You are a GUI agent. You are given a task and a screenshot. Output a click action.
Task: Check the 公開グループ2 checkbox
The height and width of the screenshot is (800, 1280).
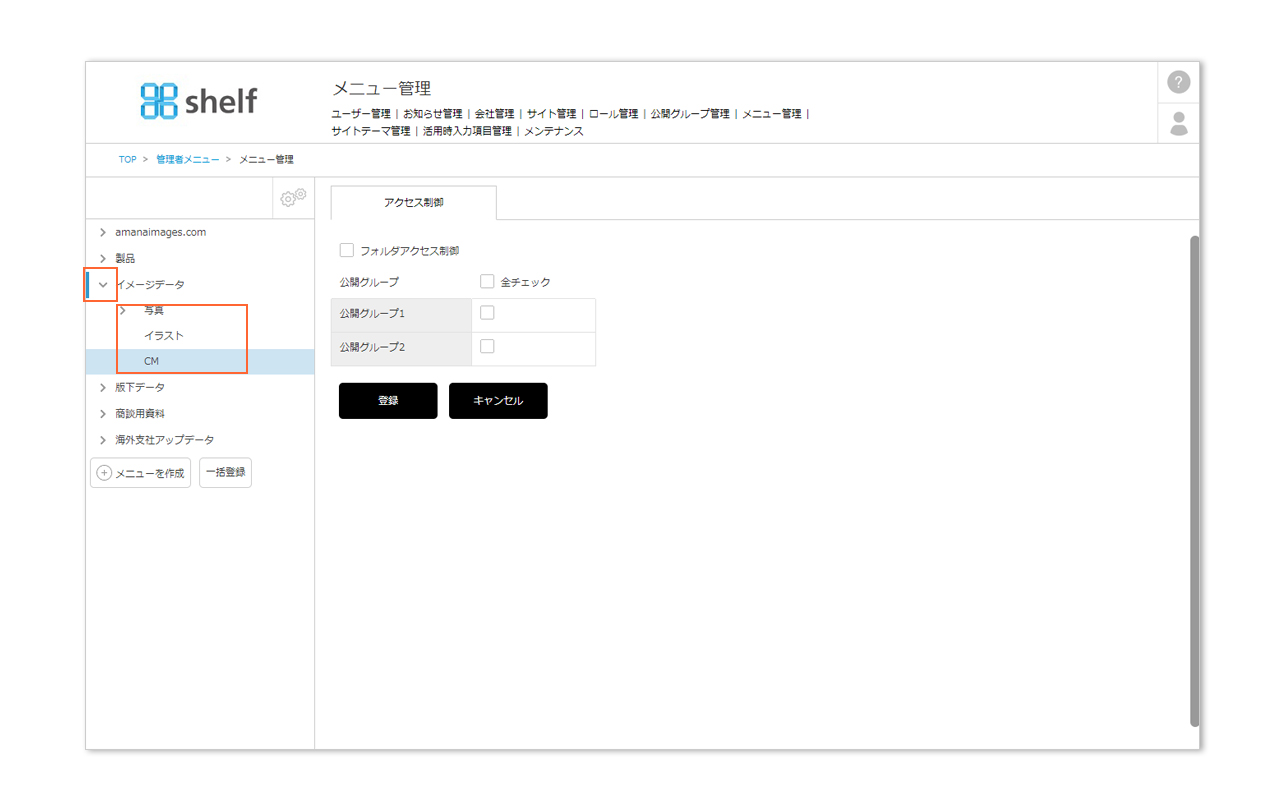click(487, 346)
